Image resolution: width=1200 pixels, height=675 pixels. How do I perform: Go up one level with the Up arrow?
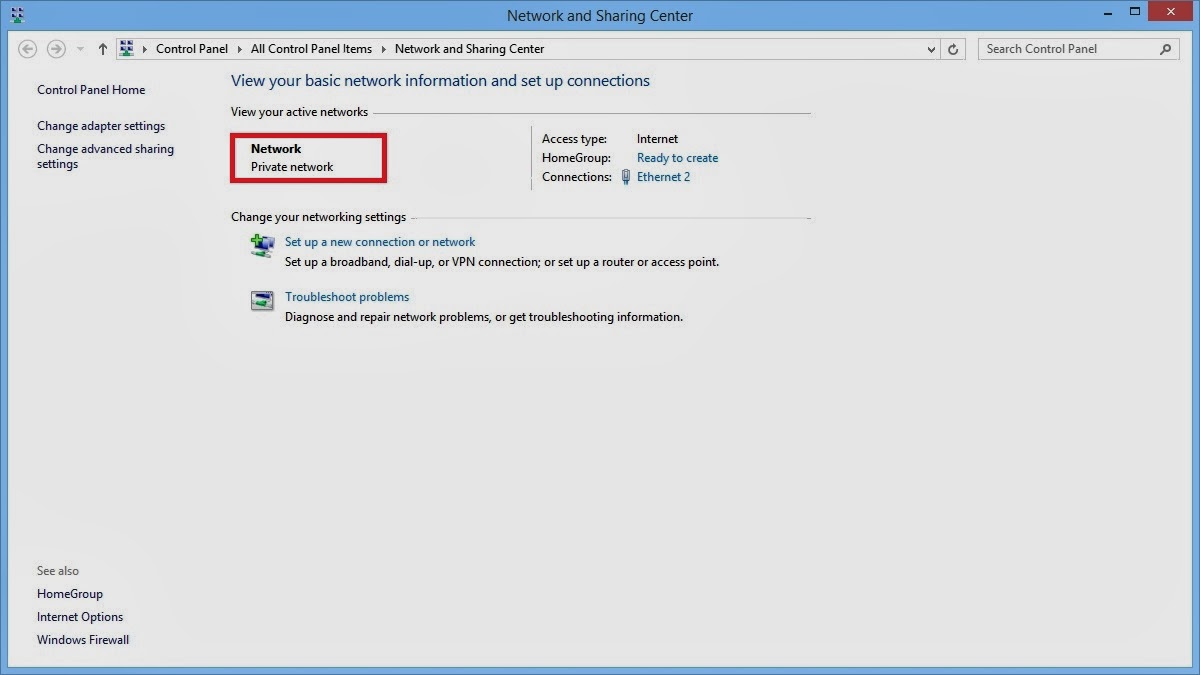pyautogui.click(x=102, y=49)
